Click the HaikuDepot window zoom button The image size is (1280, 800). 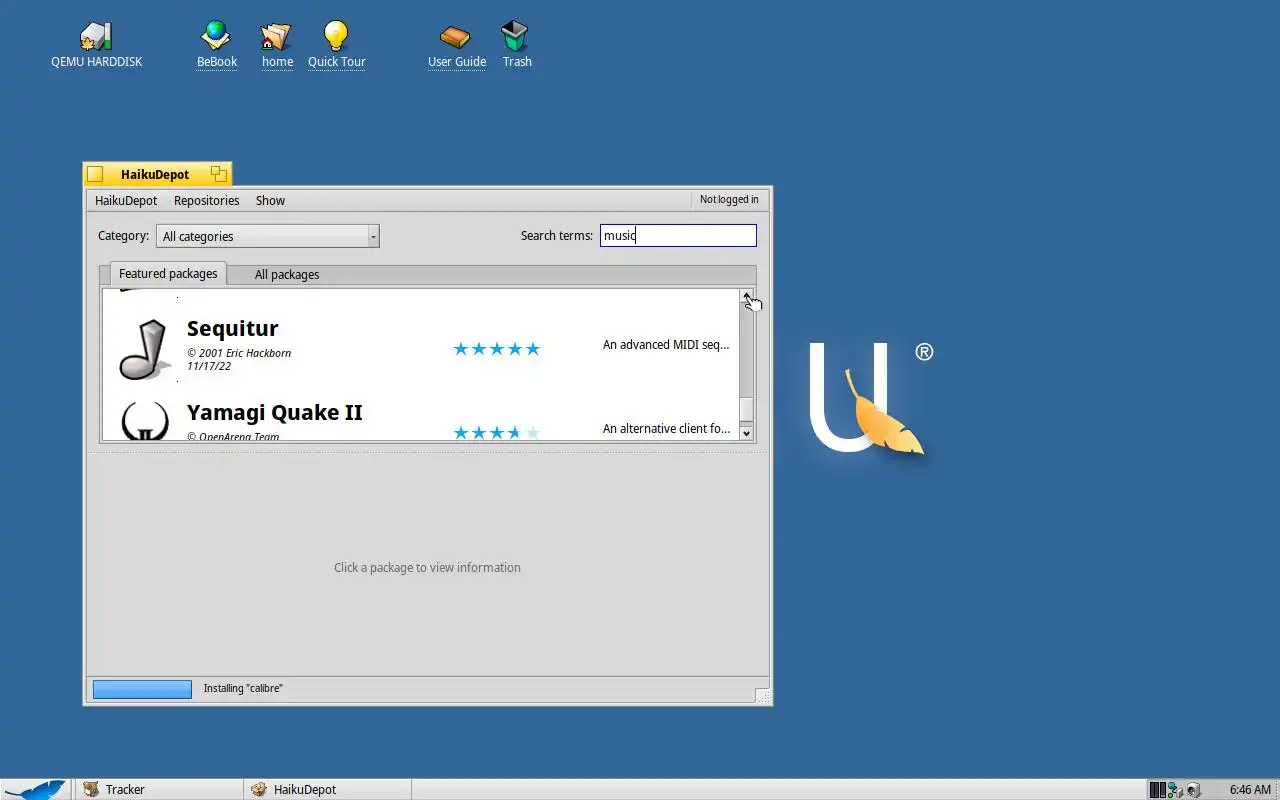click(219, 174)
